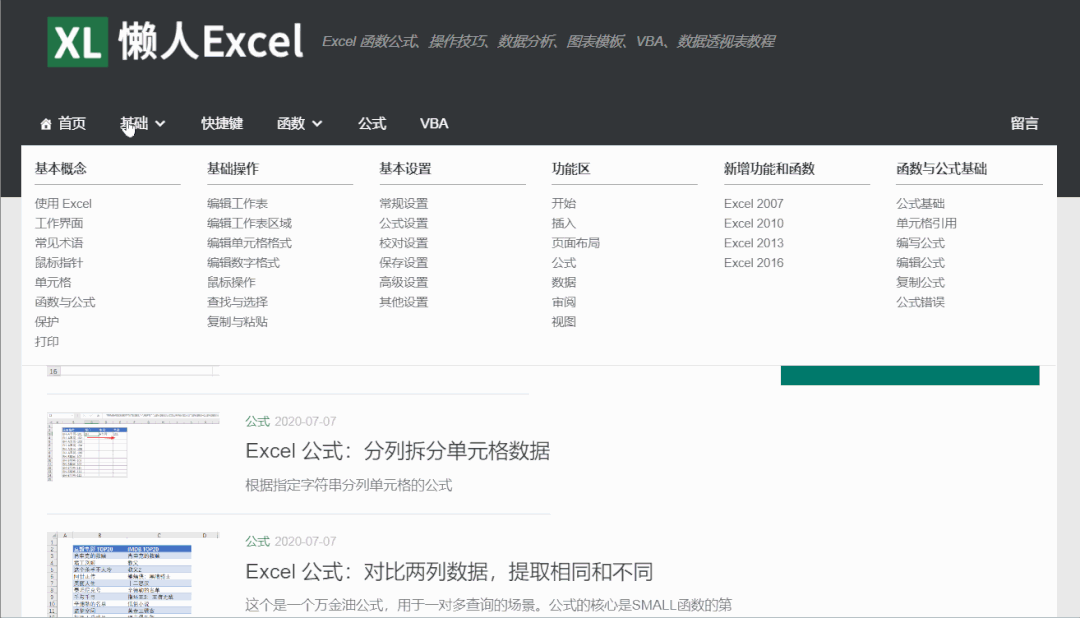
Task: Open the 编辑数字格式 link
Action: (x=243, y=262)
